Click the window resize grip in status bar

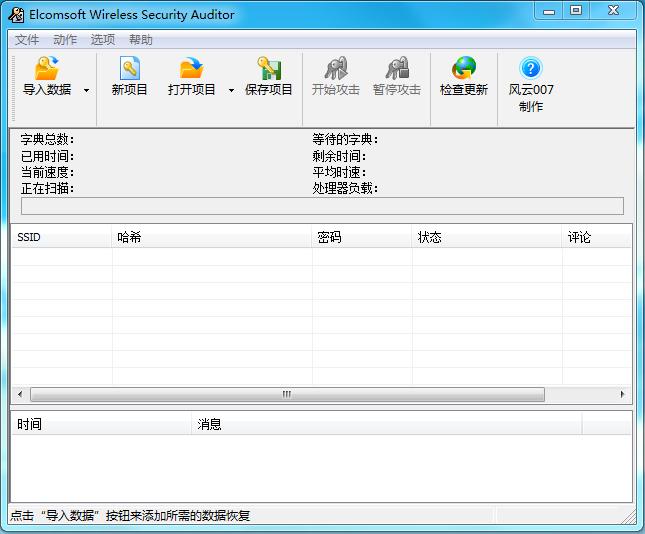tap(629, 516)
